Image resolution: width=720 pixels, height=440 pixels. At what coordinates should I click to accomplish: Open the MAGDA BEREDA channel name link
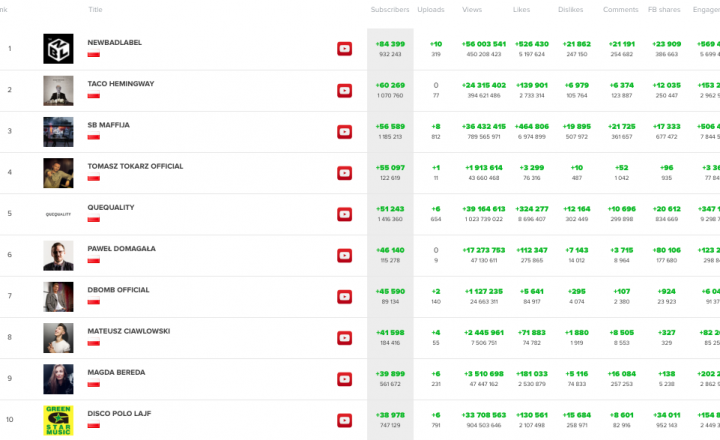point(115,372)
